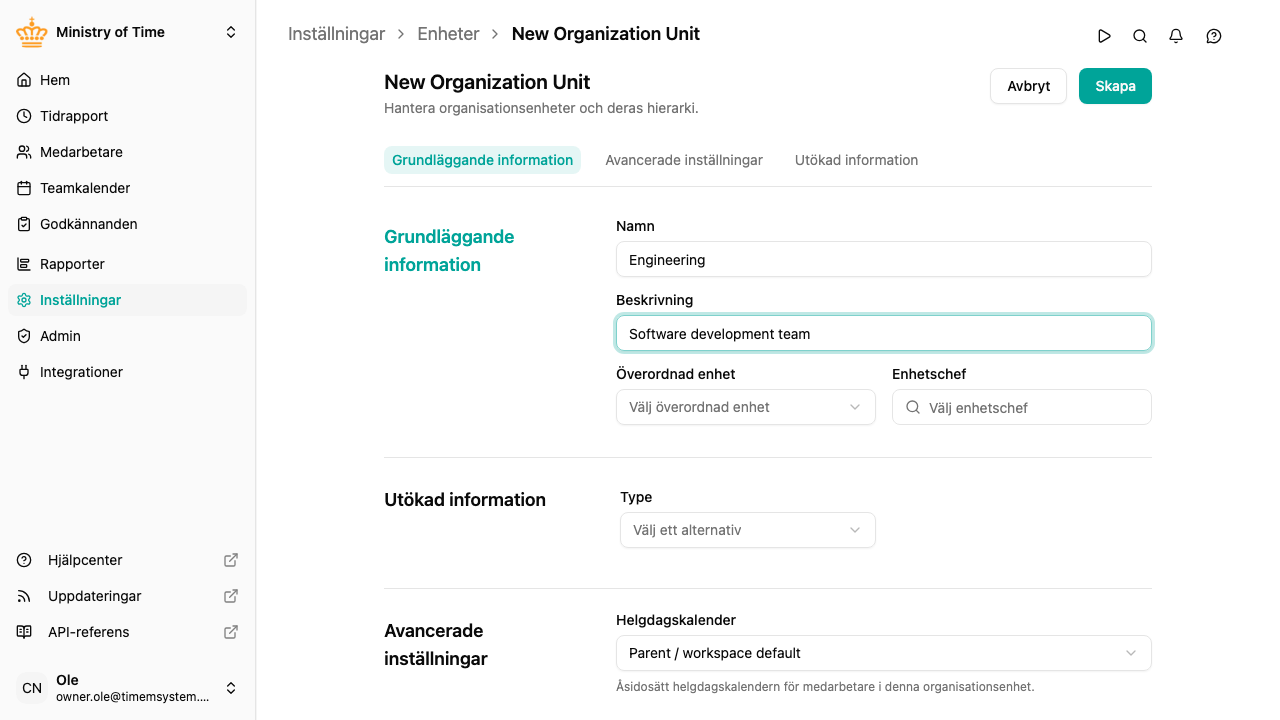
Task: Click the Hjälpcenter question mark icon
Action: pos(25,560)
